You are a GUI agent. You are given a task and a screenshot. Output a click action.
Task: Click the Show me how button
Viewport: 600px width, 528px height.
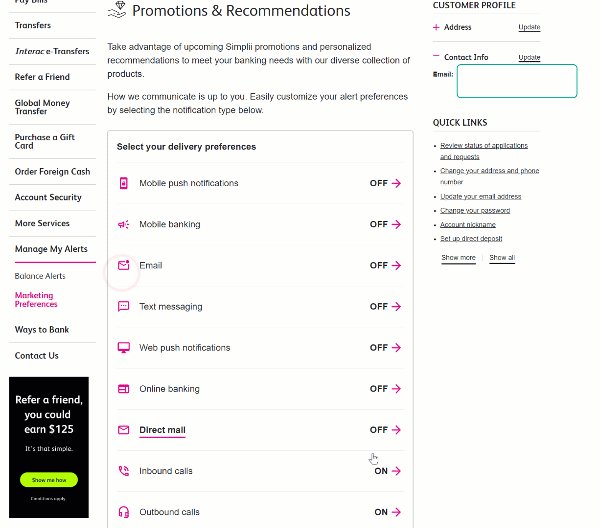49,480
